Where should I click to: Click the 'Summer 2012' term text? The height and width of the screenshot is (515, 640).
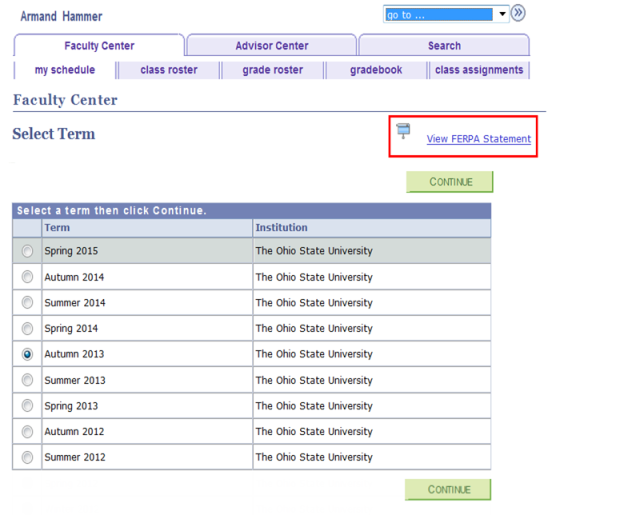[75, 457]
